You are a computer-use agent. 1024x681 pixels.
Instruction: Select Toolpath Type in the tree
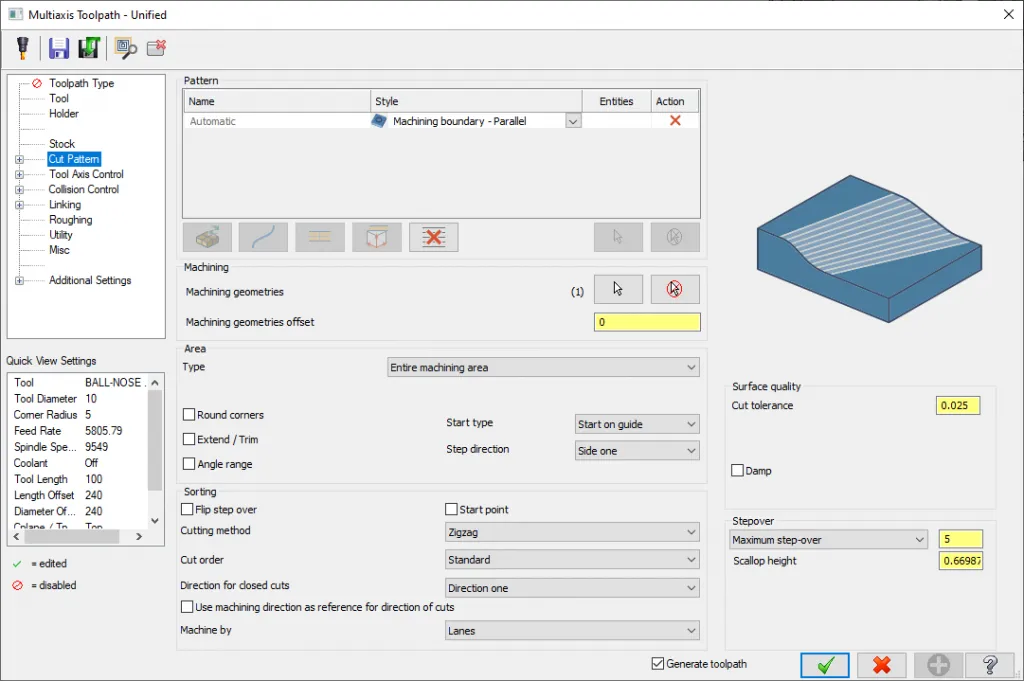pos(82,83)
